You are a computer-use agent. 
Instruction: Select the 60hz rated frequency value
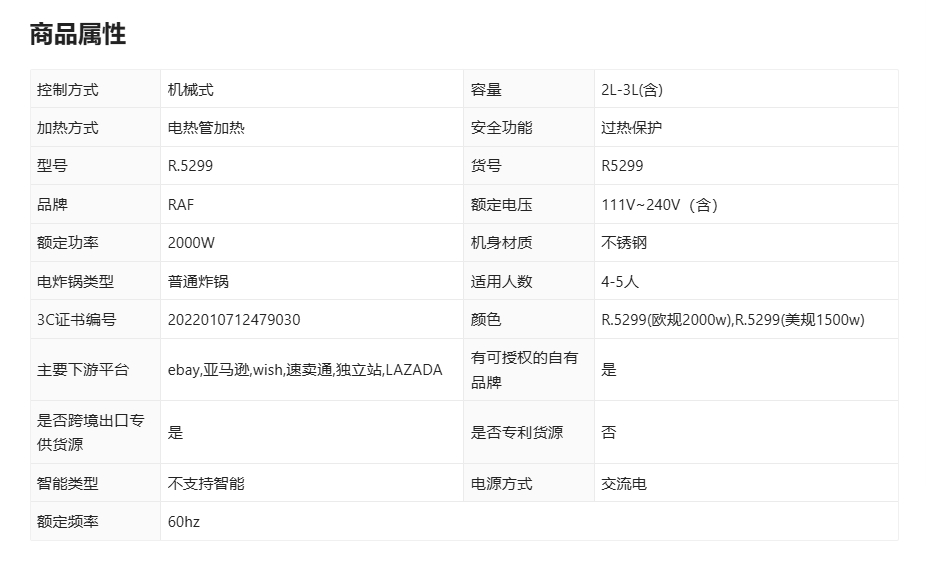click(184, 522)
